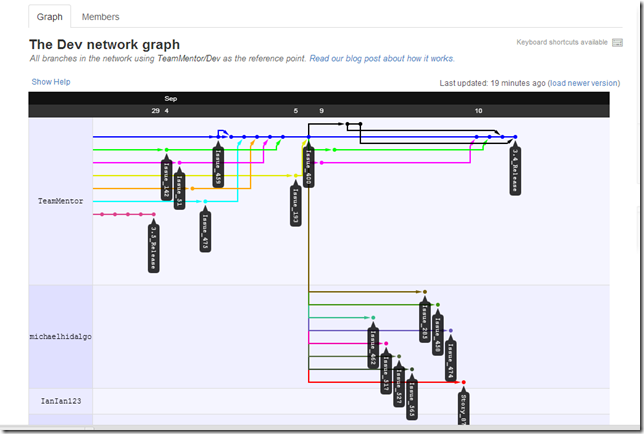Click the Sep month header in timeline
This screenshot has width=644, height=434.
(171, 98)
